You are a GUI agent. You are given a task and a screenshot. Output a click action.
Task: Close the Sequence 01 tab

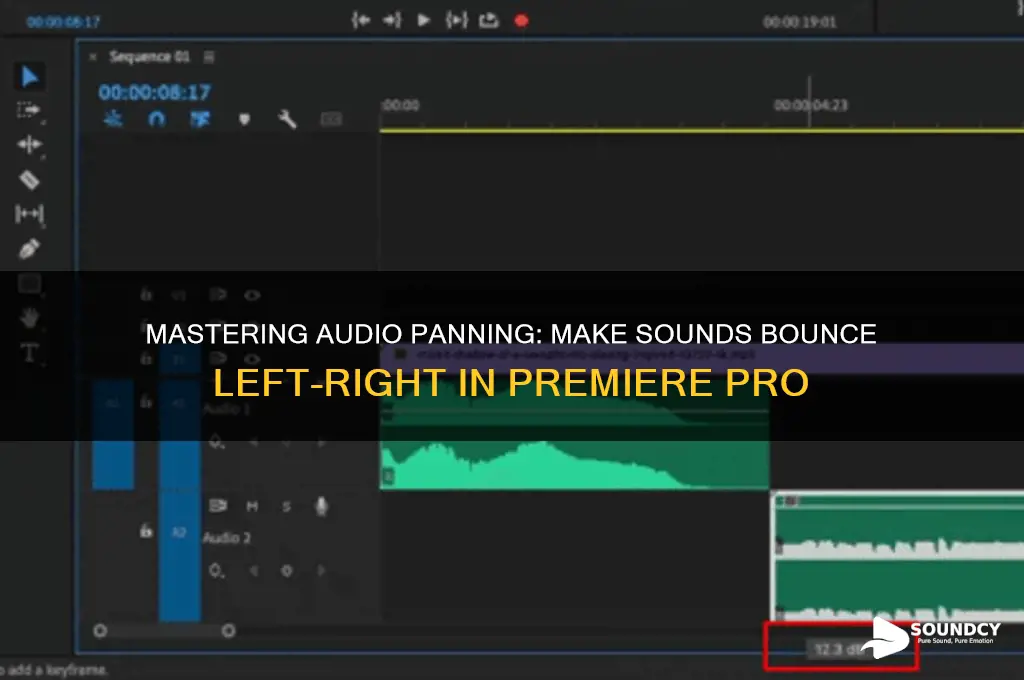tap(93, 57)
